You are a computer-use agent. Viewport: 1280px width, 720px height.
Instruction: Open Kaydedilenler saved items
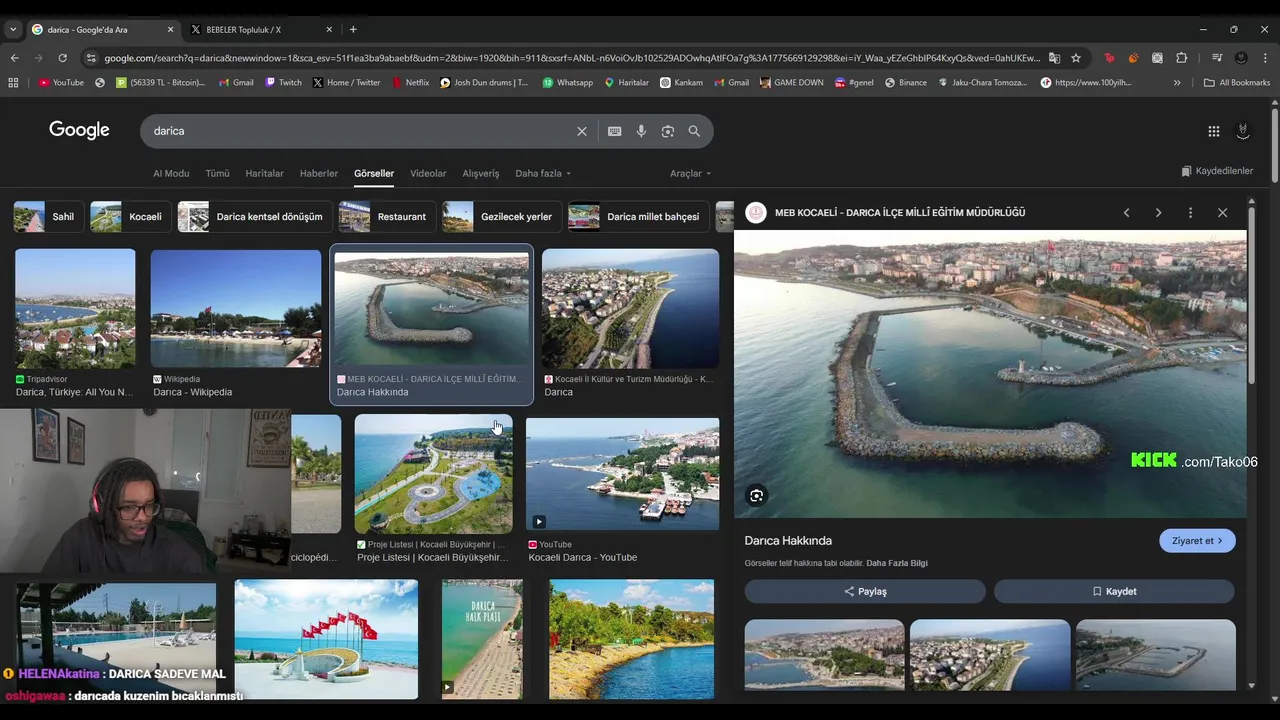[x=1217, y=171]
